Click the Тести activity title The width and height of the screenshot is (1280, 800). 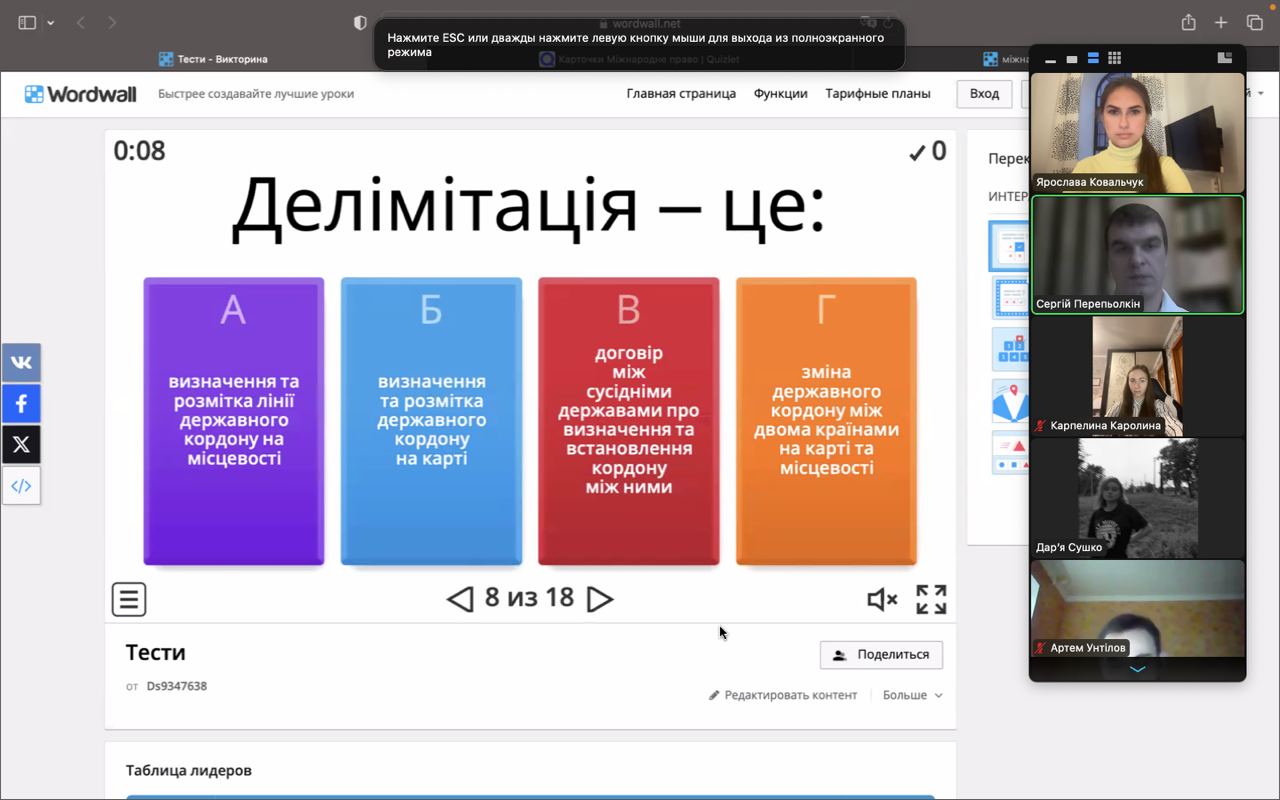coord(155,652)
